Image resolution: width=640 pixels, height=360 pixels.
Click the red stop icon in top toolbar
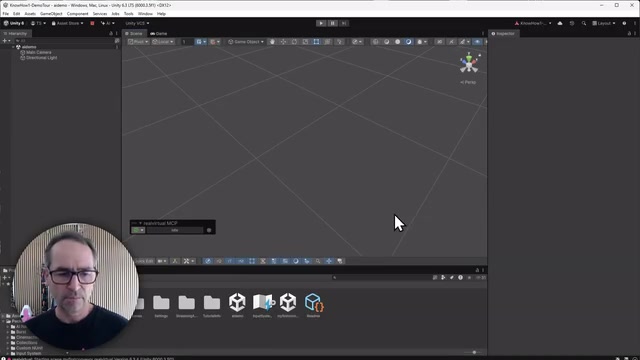[x=92, y=23]
